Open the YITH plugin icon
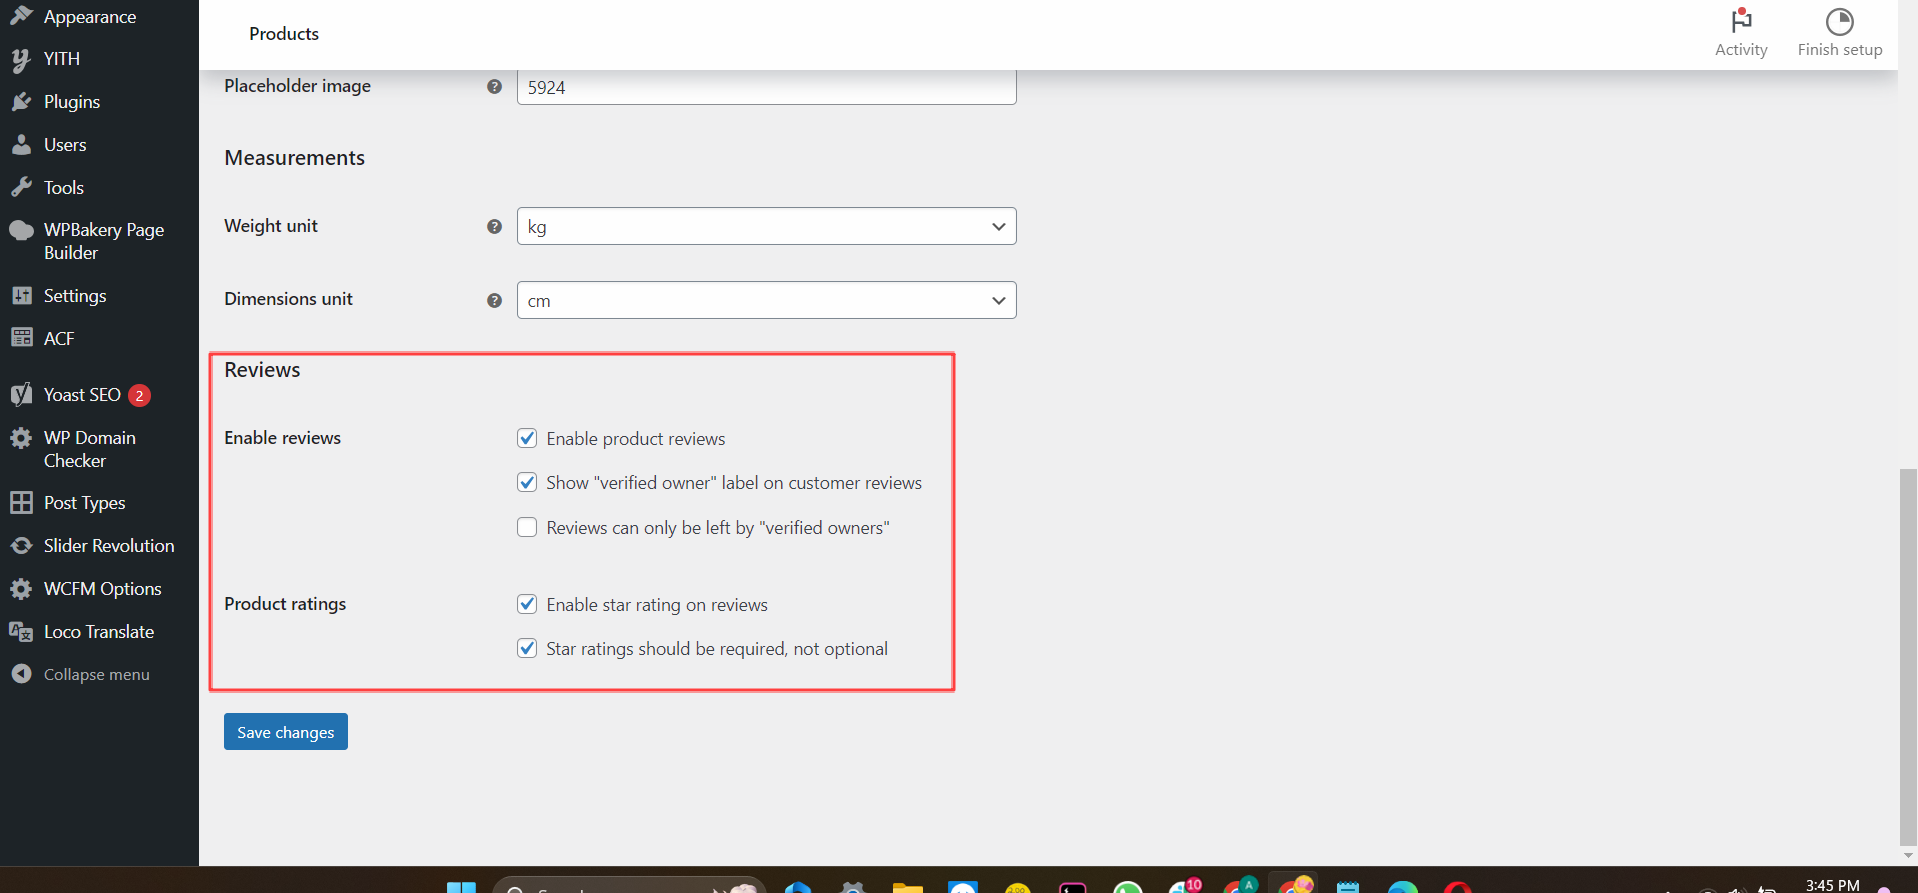1918x893 pixels. pyautogui.click(x=21, y=60)
